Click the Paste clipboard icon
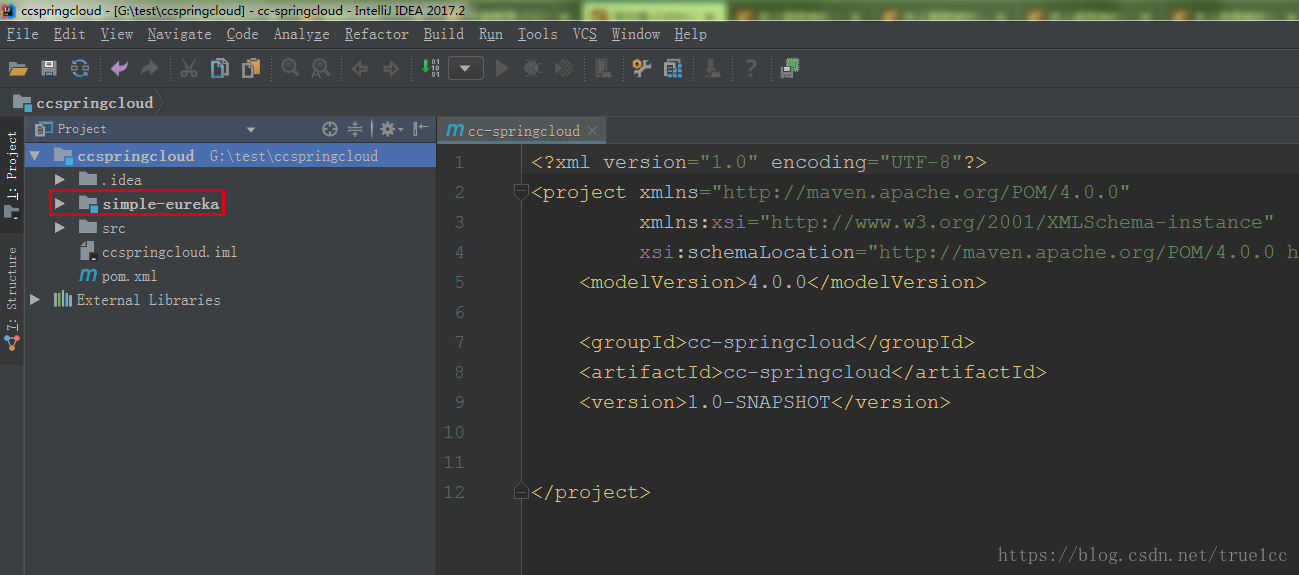Screen dimensions: 1299x575 click(251, 68)
